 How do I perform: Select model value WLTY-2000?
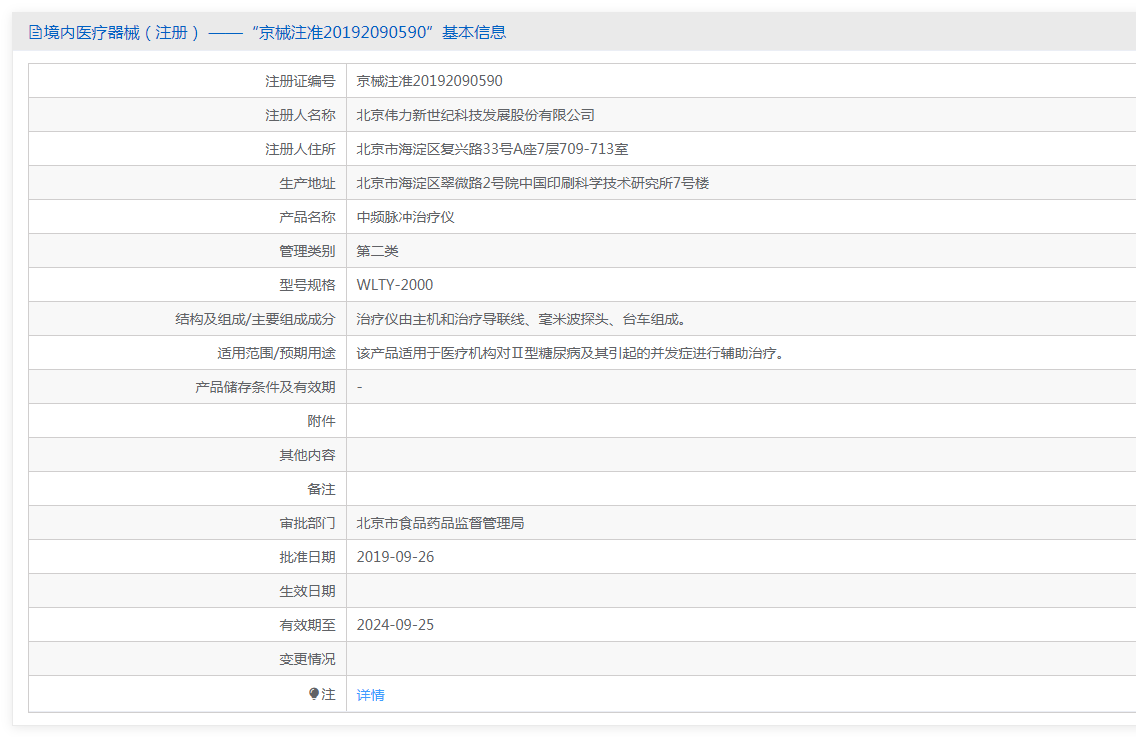point(395,286)
